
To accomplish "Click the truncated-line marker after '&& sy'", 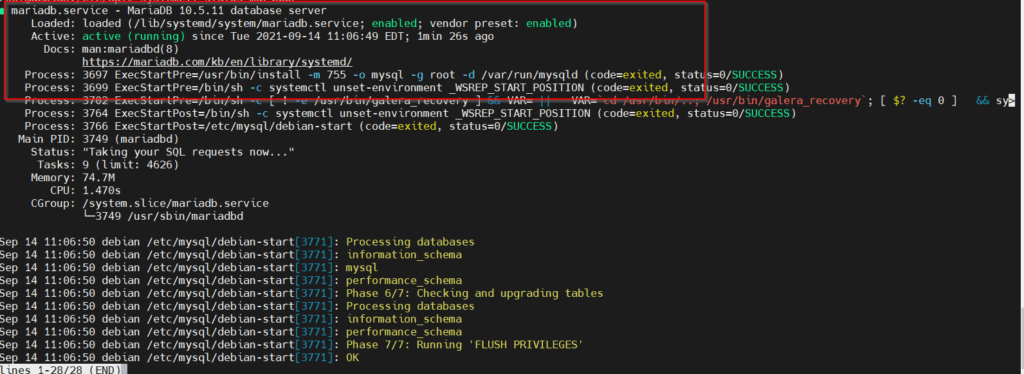I will 1012,101.
